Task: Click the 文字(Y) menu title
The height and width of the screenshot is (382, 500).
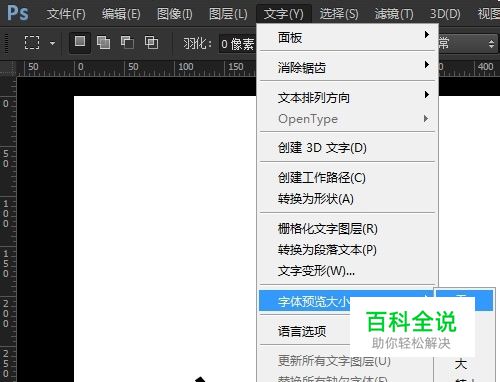Action: click(x=284, y=14)
